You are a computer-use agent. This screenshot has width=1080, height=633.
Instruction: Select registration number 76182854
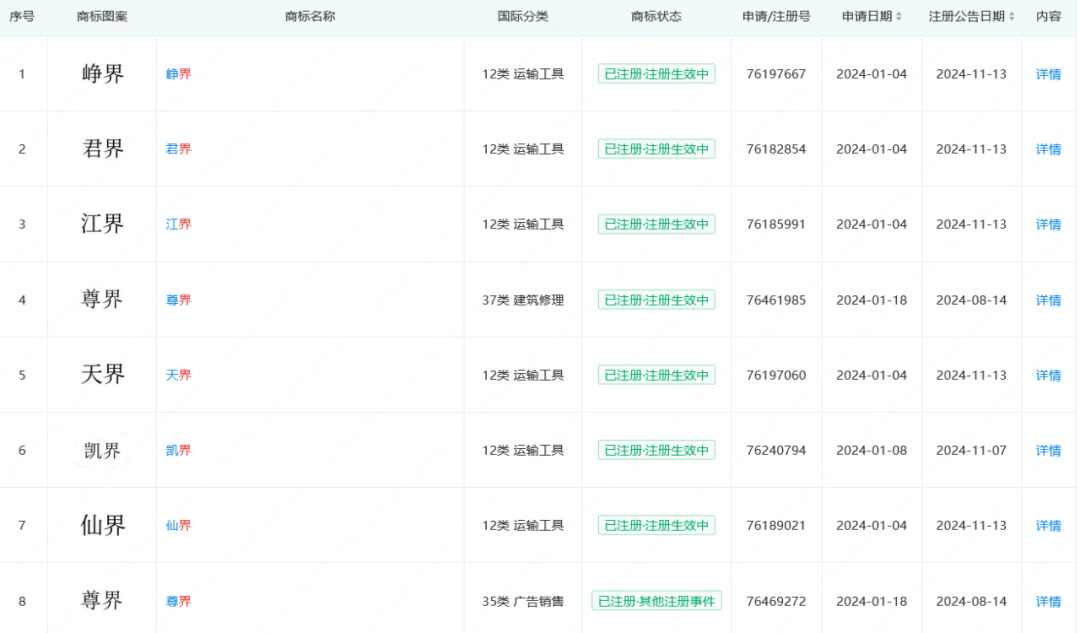776,149
